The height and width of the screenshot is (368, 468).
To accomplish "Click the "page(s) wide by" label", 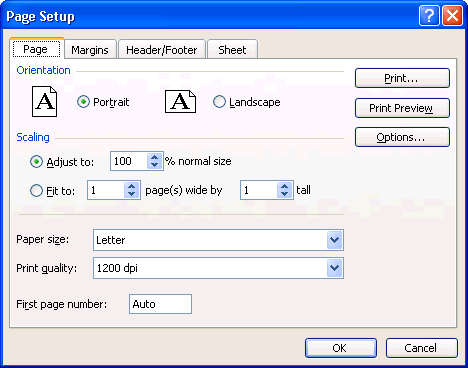I will (x=184, y=190).
